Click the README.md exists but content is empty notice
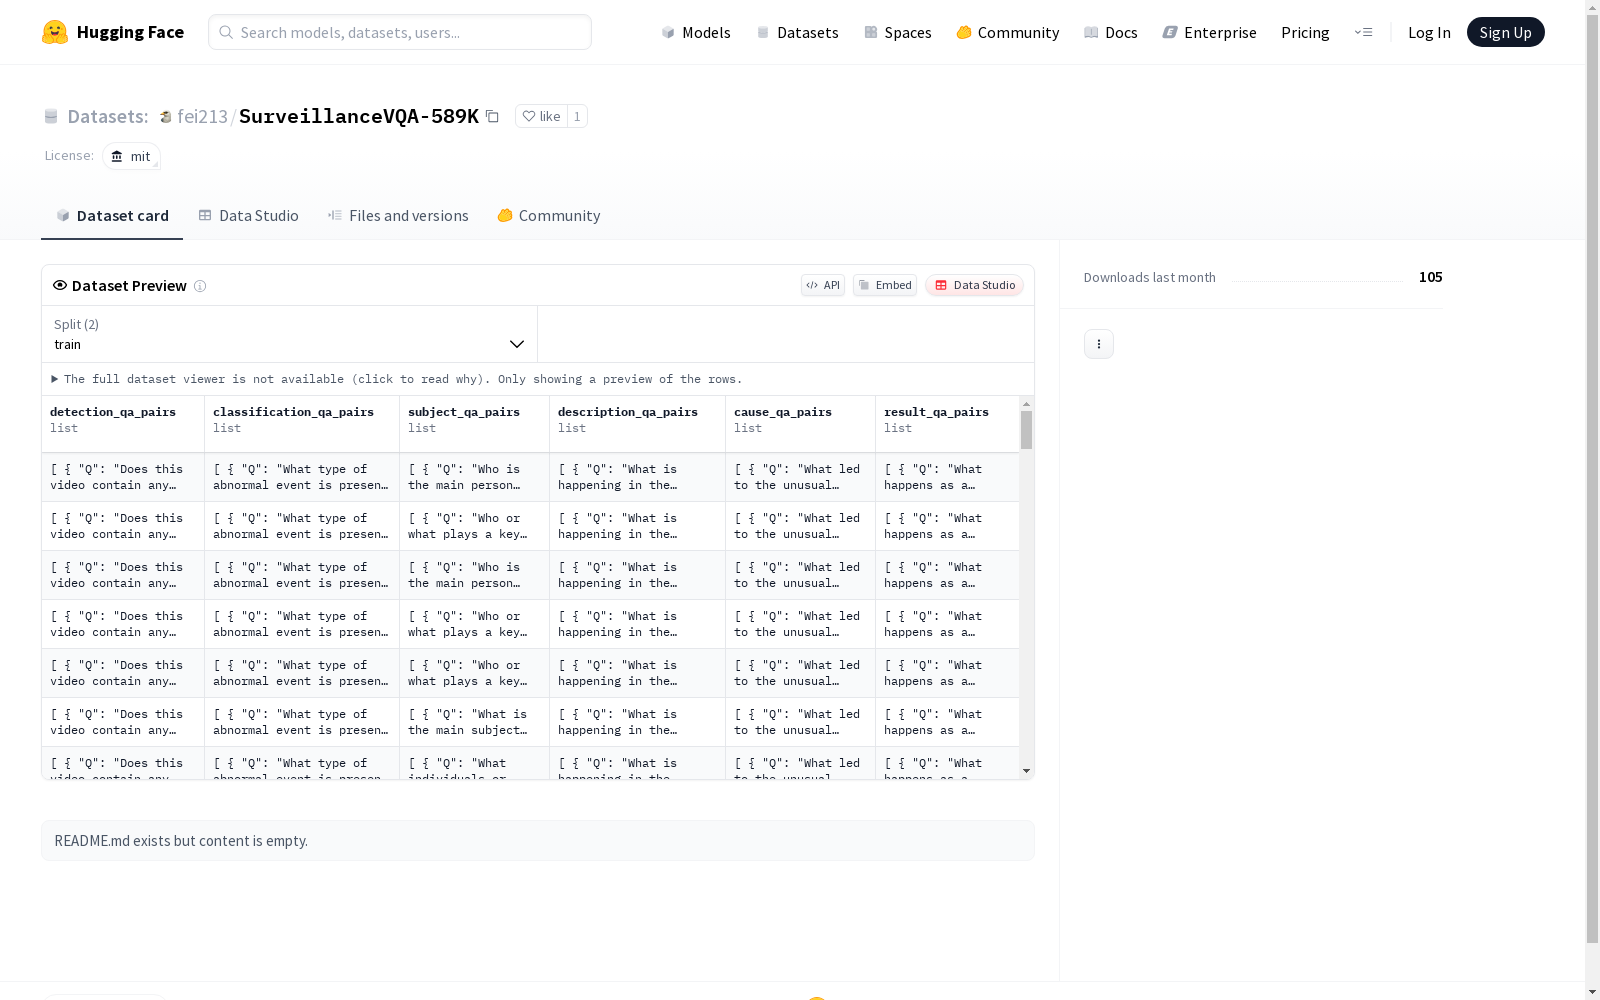1600x1000 pixels. click(538, 841)
